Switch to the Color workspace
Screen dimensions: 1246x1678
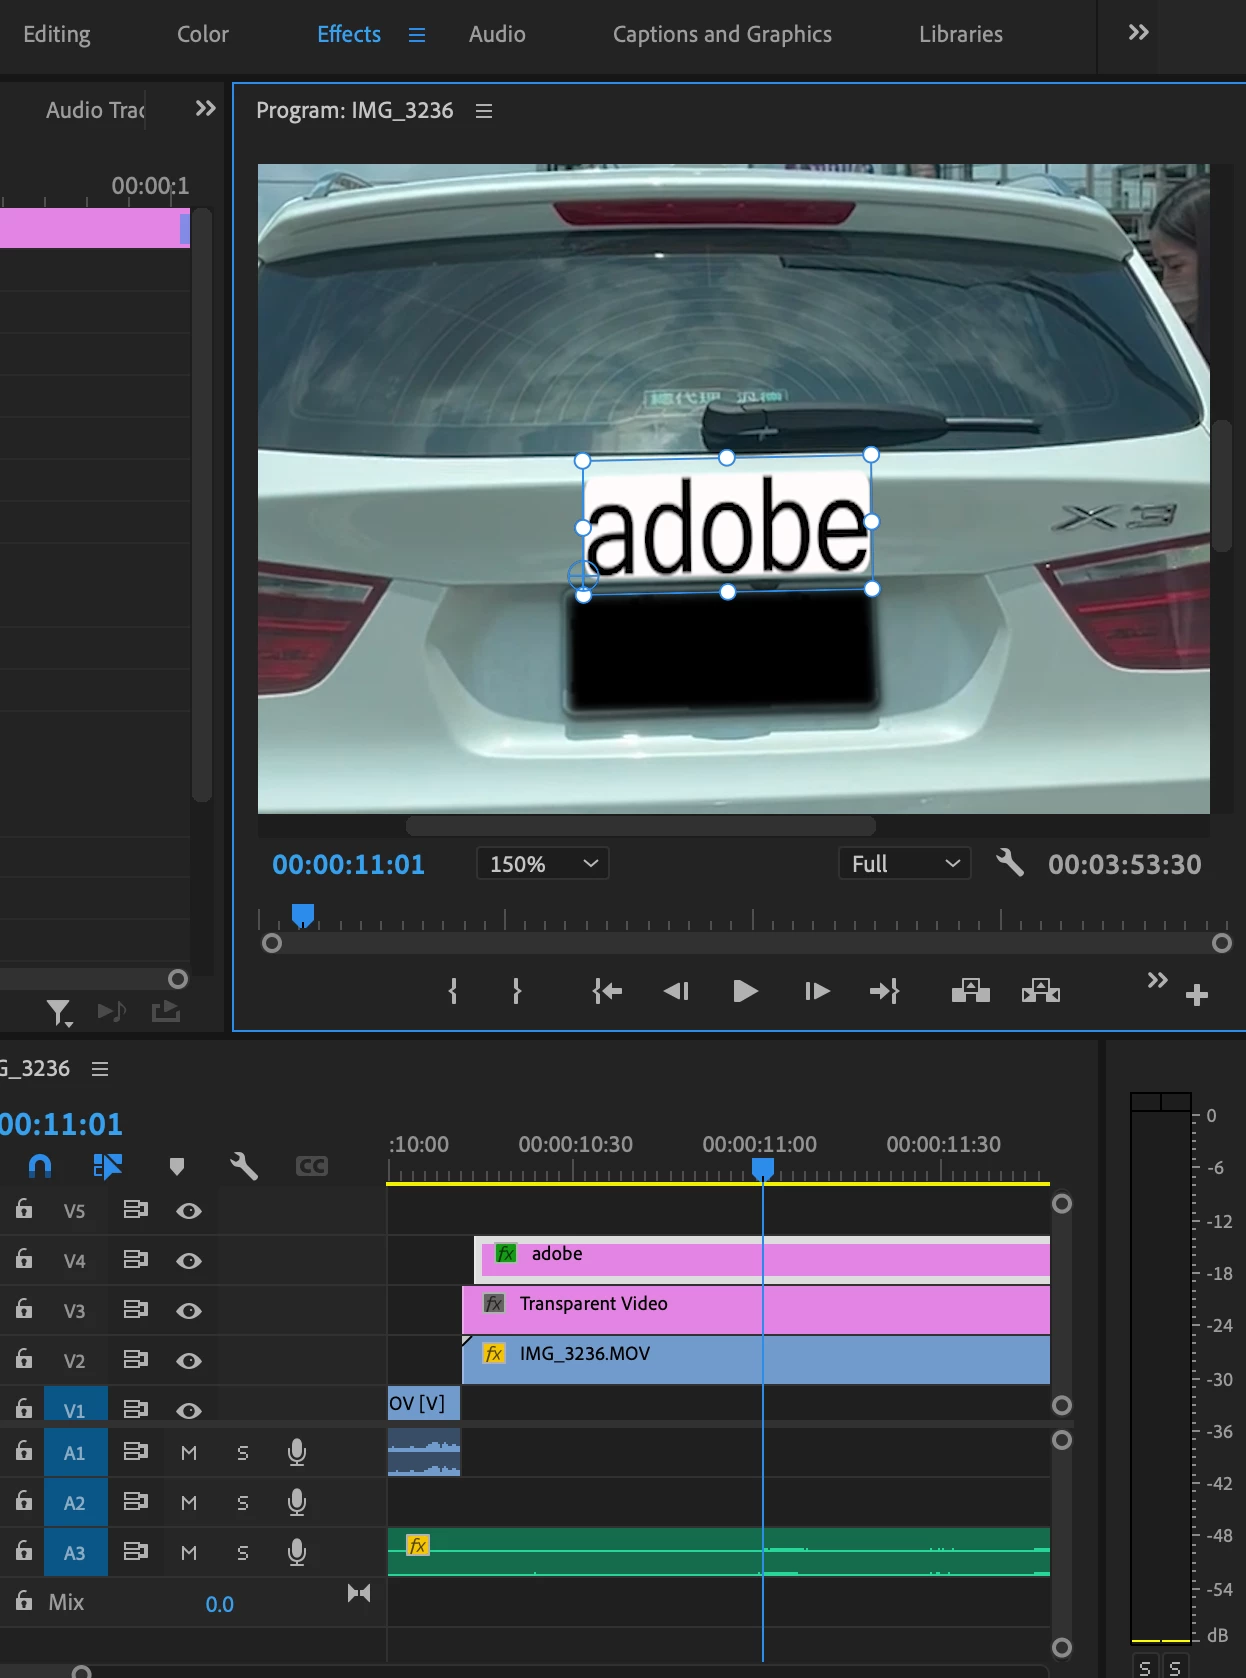203,34
